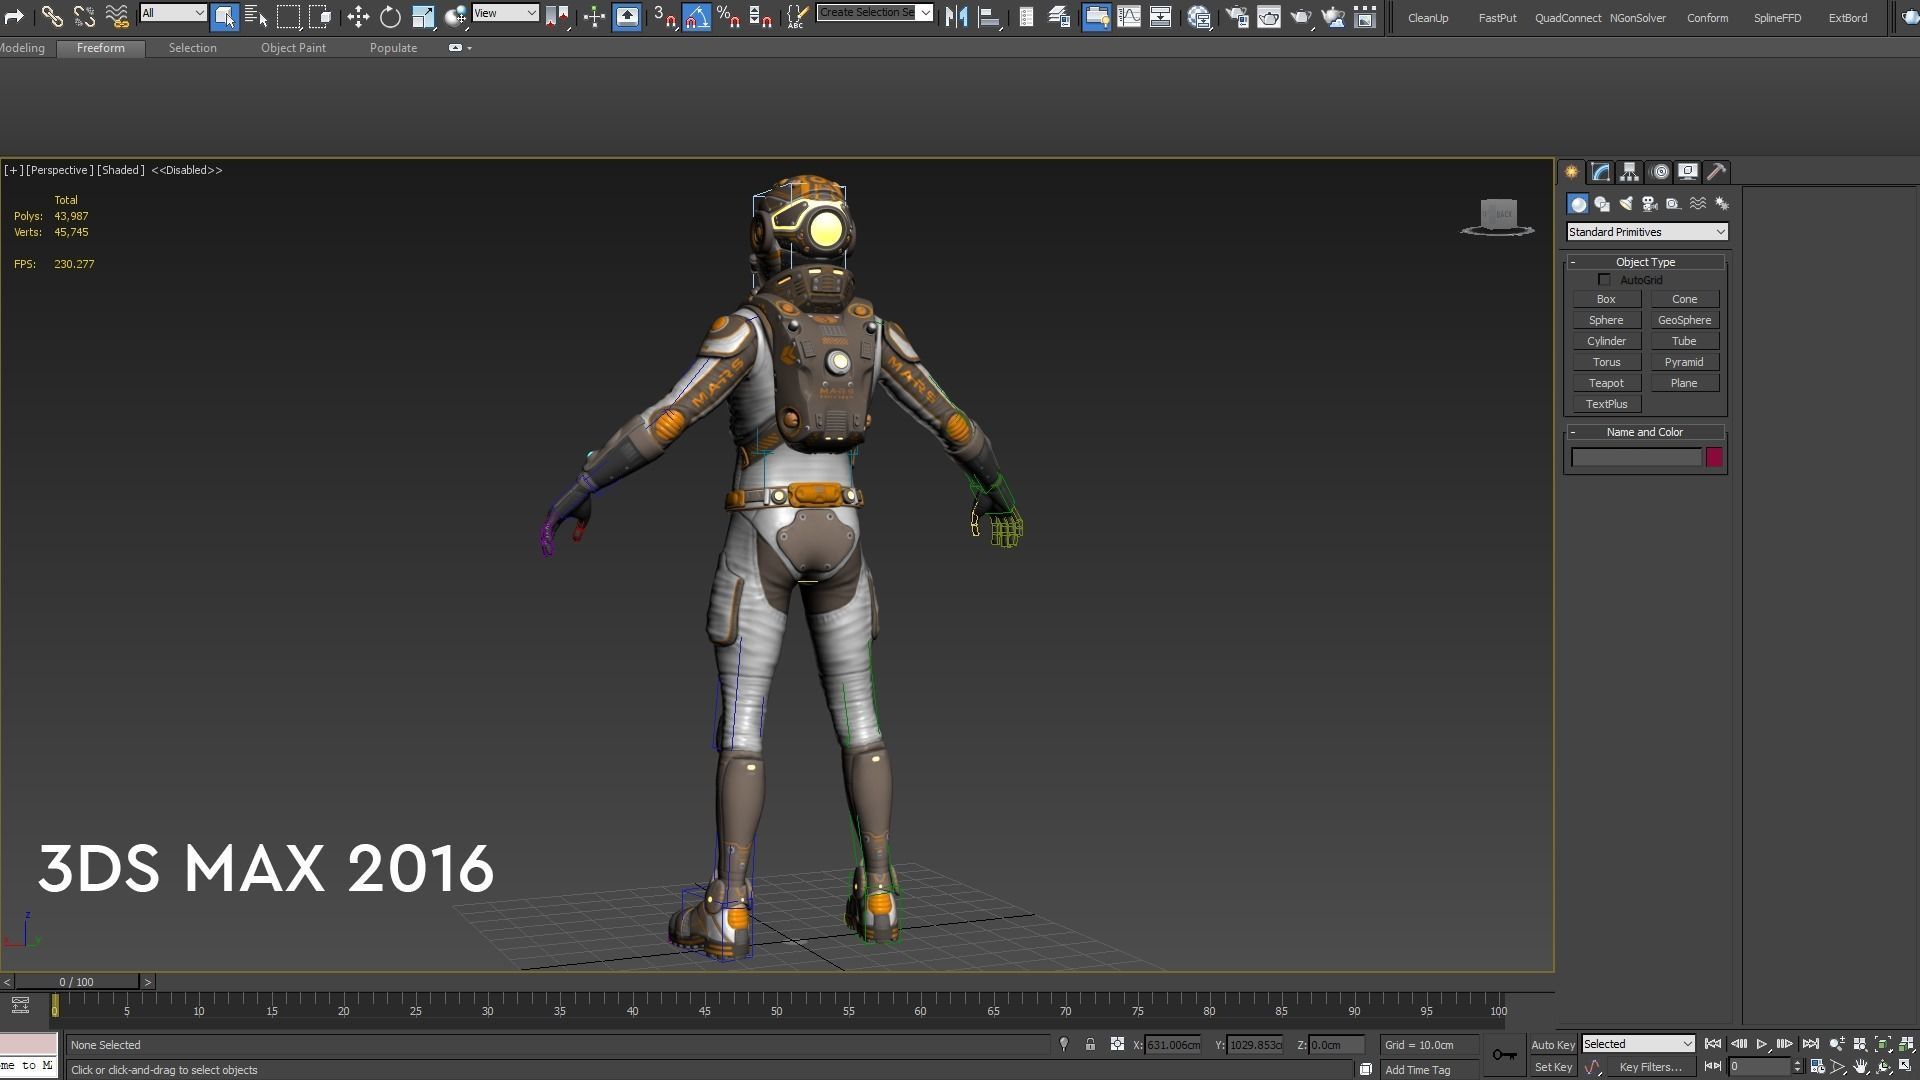1920x1080 pixels.
Task: Click the QuadConnect toolbar button
Action: coord(1568,18)
